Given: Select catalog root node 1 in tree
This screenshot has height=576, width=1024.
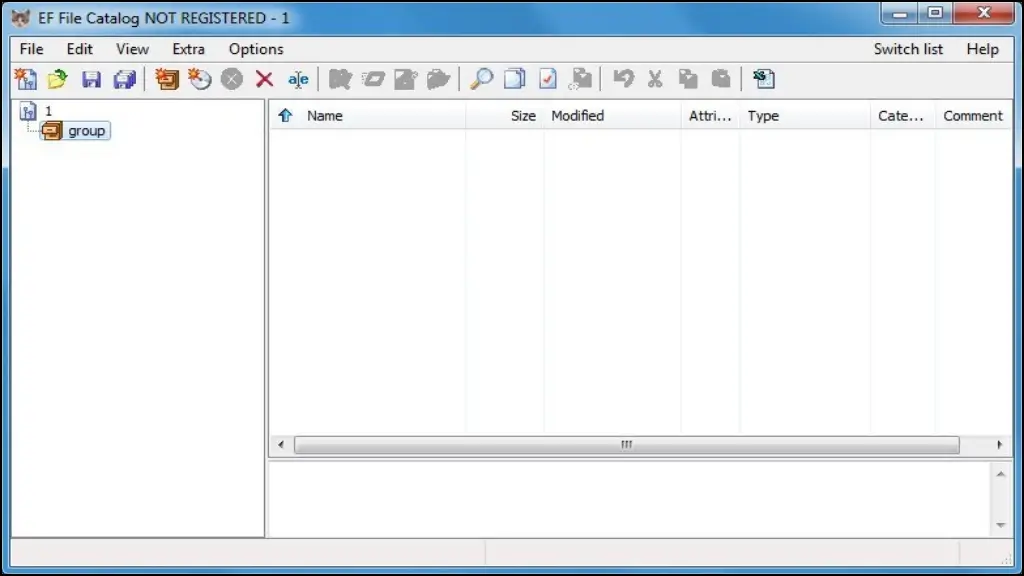Looking at the screenshot, I should [48, 112].
